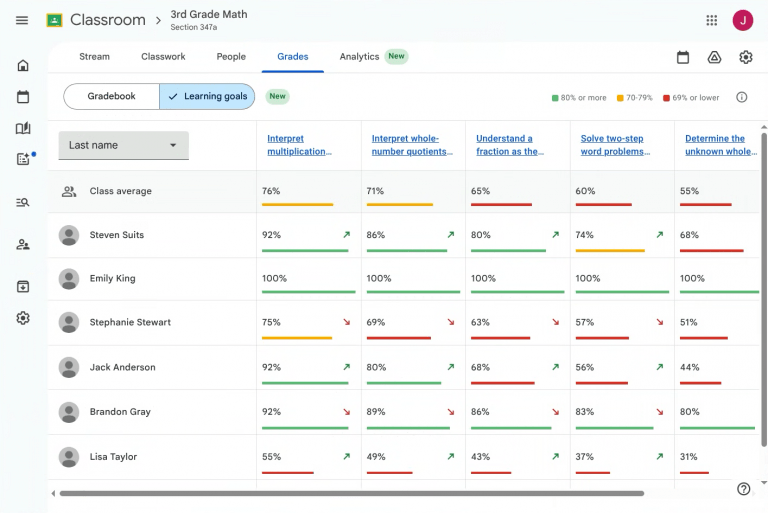Open the class calendar icon beside the Drive icon
Screen dimensions: 768x513
coord(683,57)
